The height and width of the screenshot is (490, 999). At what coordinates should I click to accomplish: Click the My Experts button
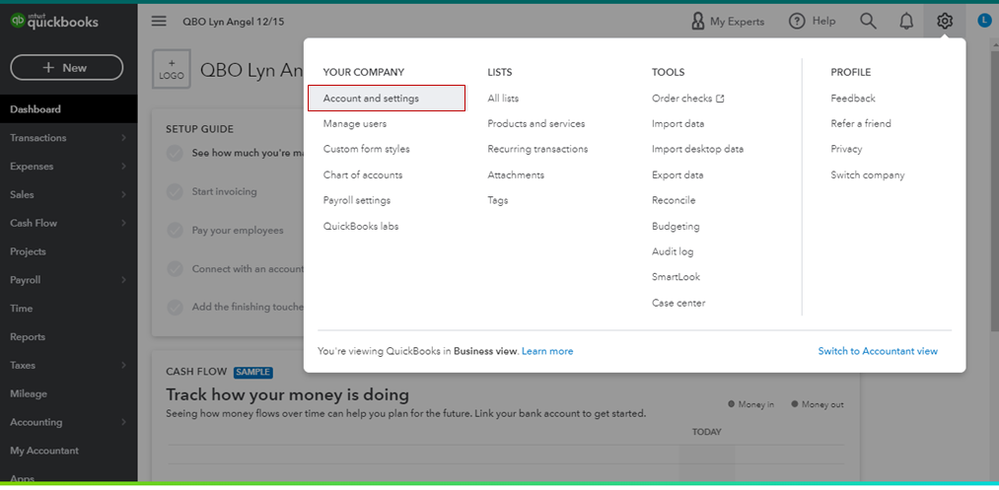[x=728, y=21]
